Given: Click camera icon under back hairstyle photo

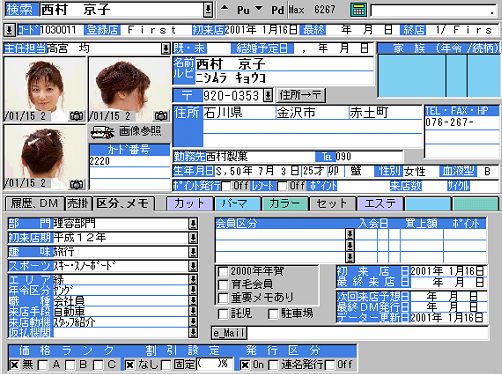Looking at the screenshot, I should click(76, 184).
